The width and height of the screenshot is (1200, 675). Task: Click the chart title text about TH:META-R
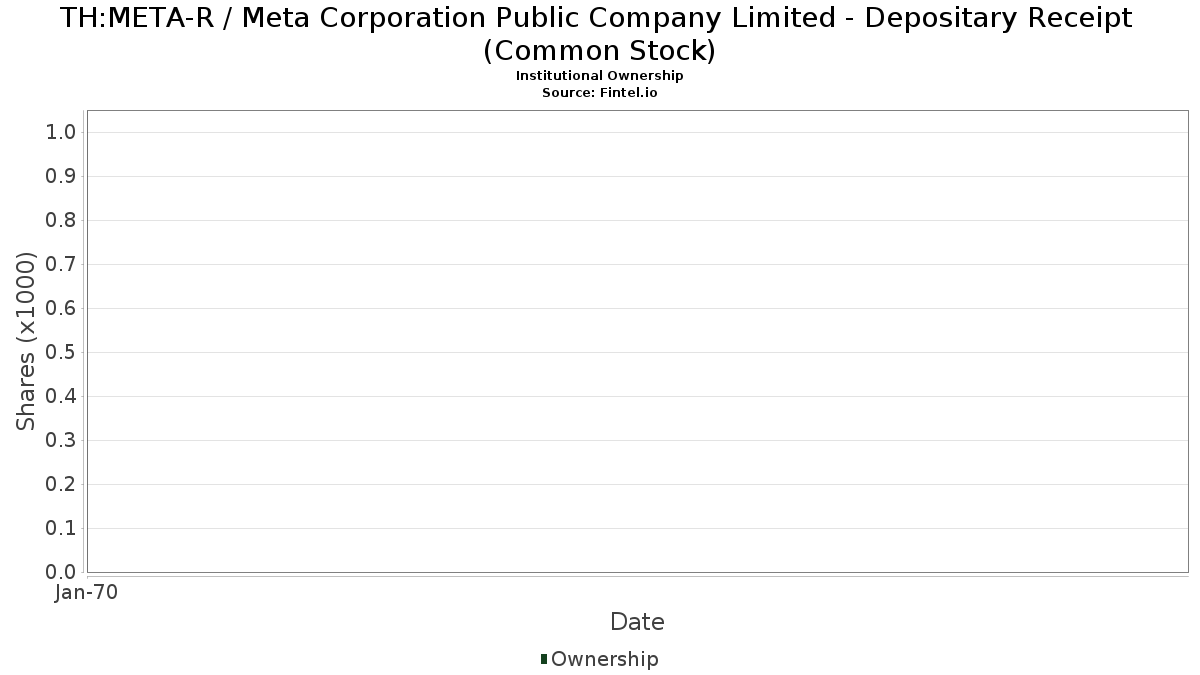[599, 33]
